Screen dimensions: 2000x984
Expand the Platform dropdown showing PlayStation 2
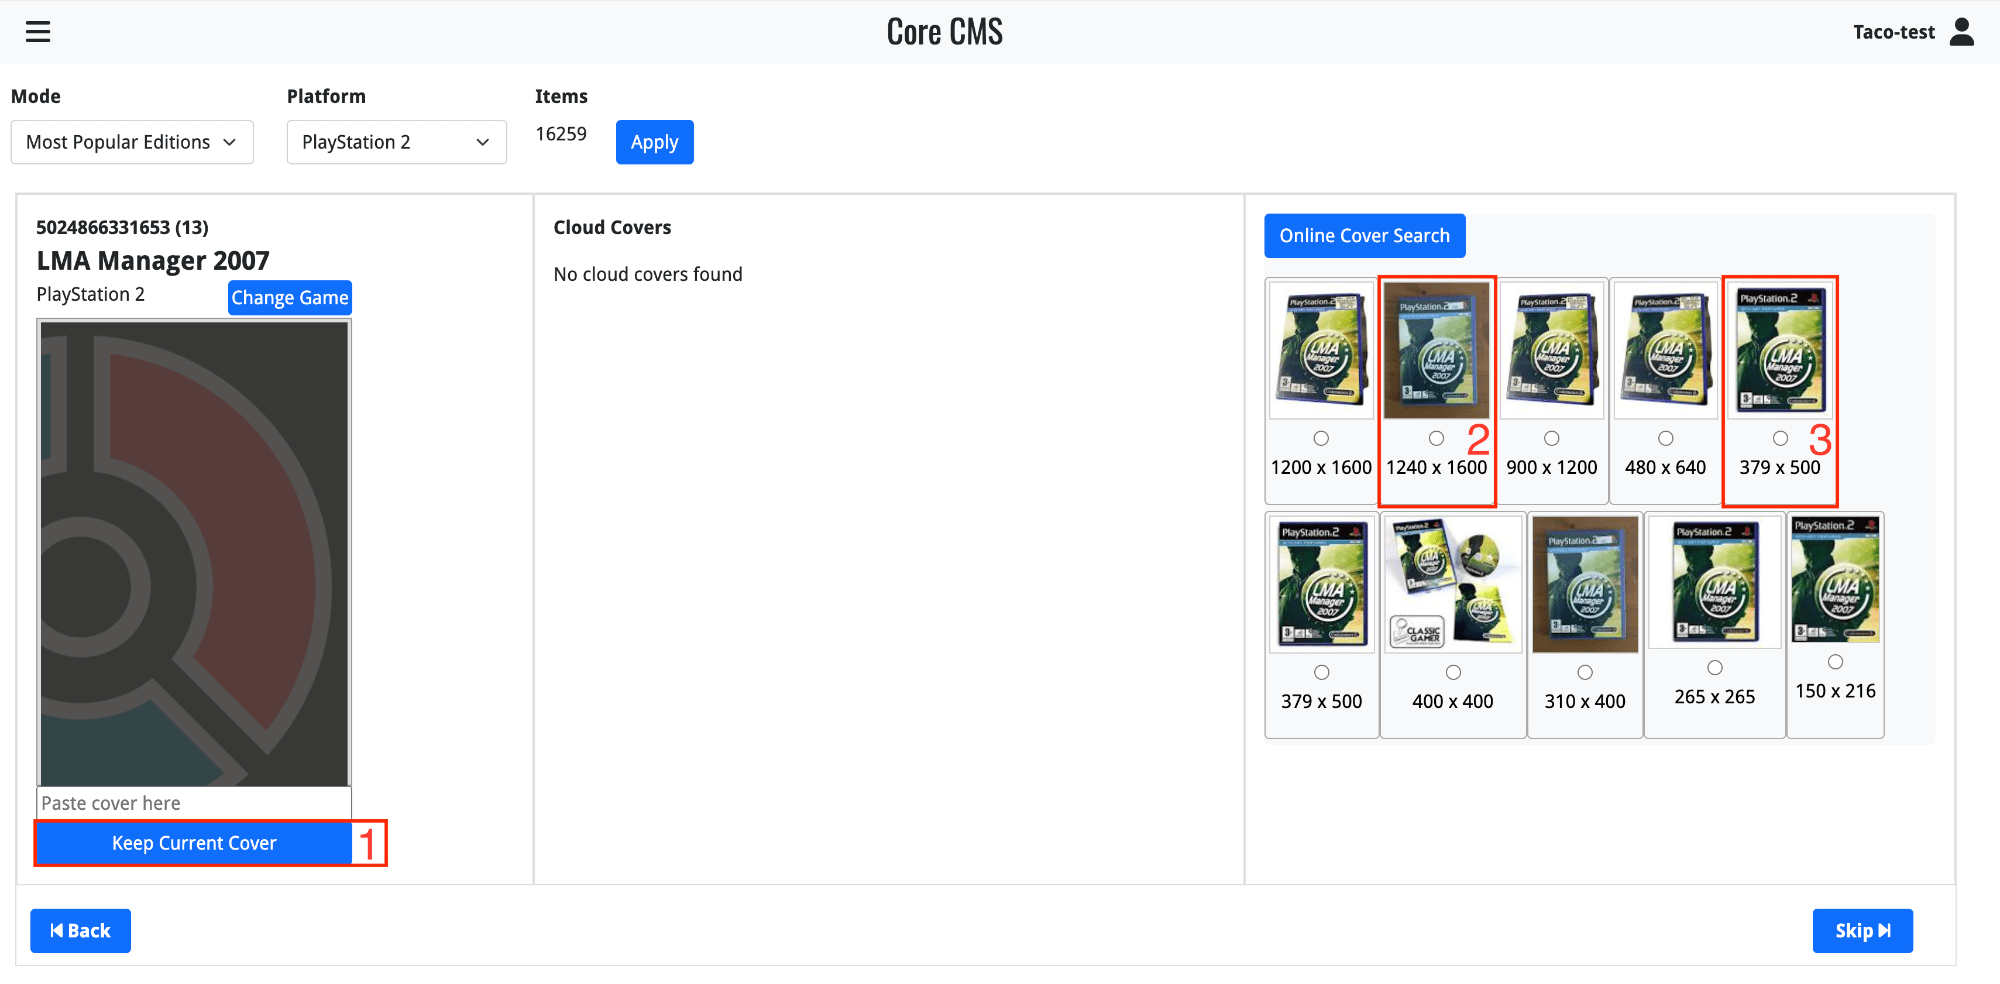pos(397,142)
